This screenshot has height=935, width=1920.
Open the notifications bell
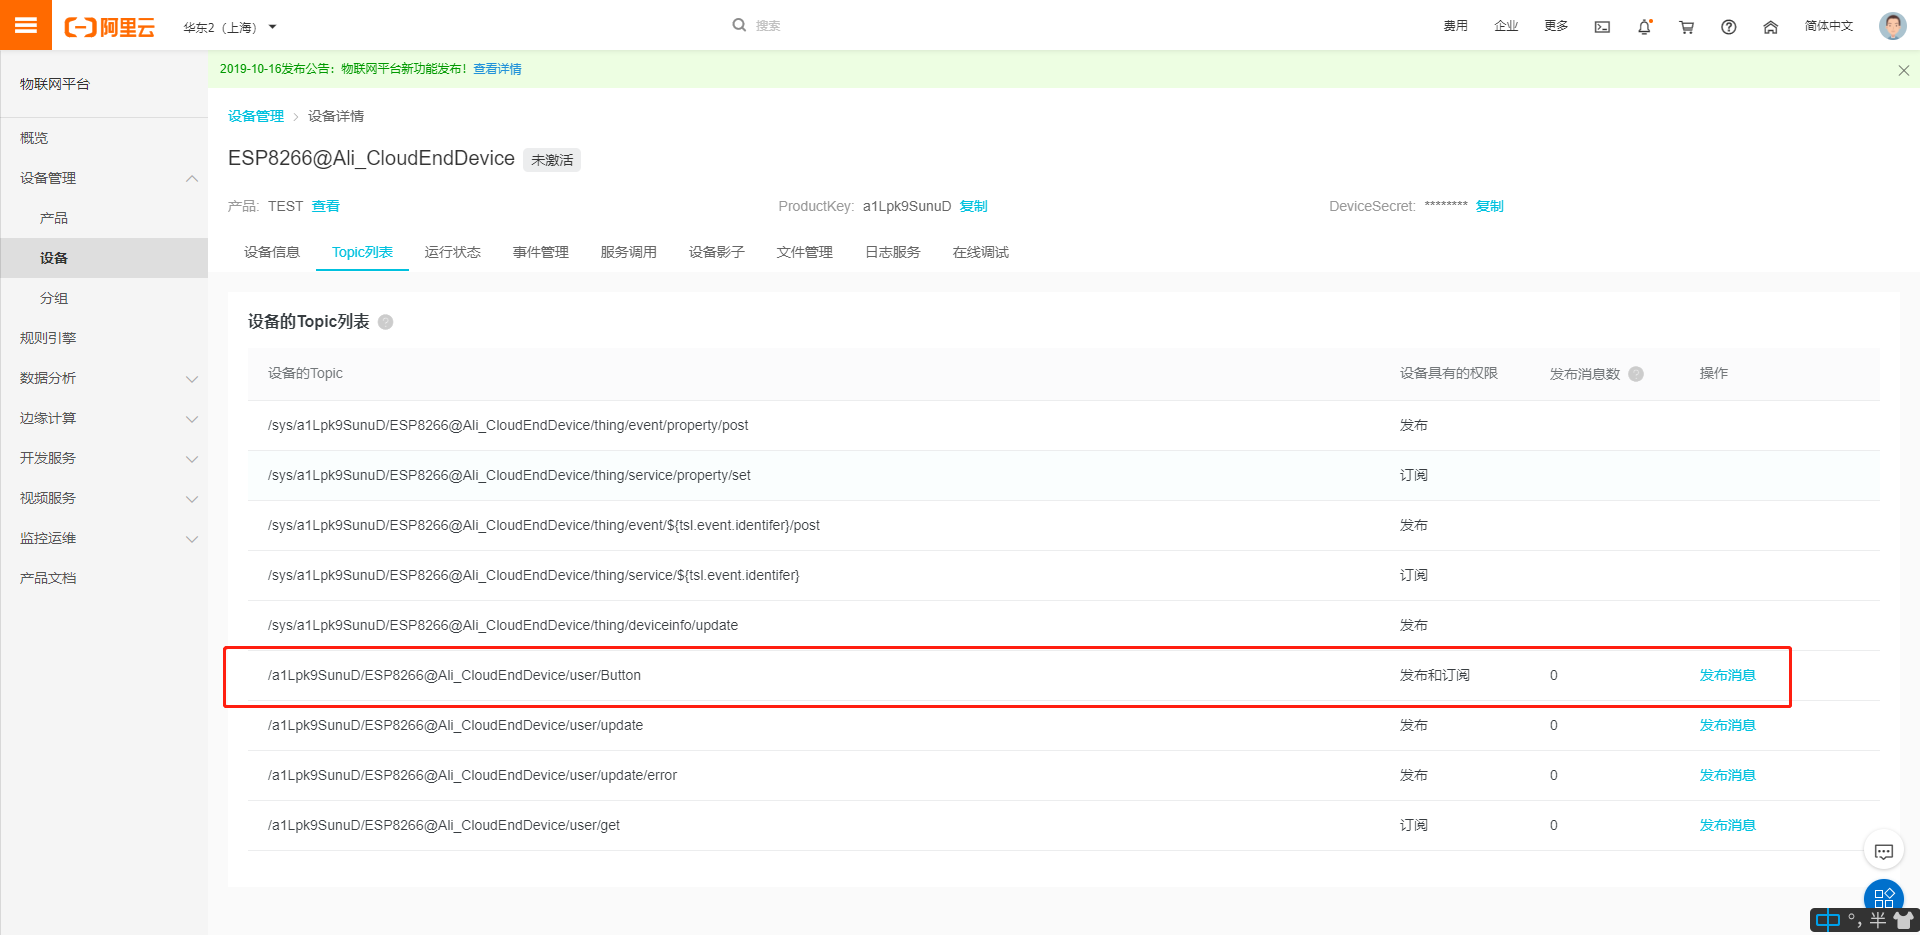[x=1645, y=27]
